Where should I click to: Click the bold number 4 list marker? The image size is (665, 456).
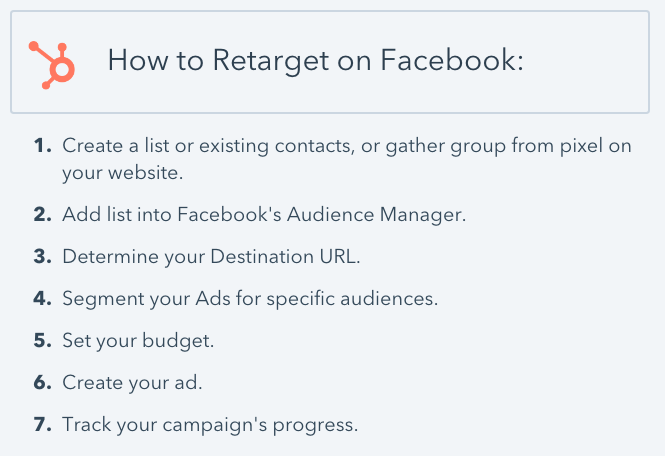point(43,299)
